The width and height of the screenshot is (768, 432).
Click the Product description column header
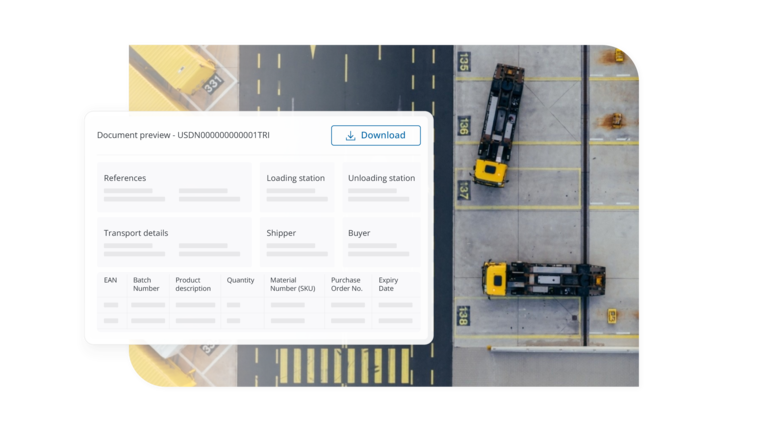coord(193,284)
